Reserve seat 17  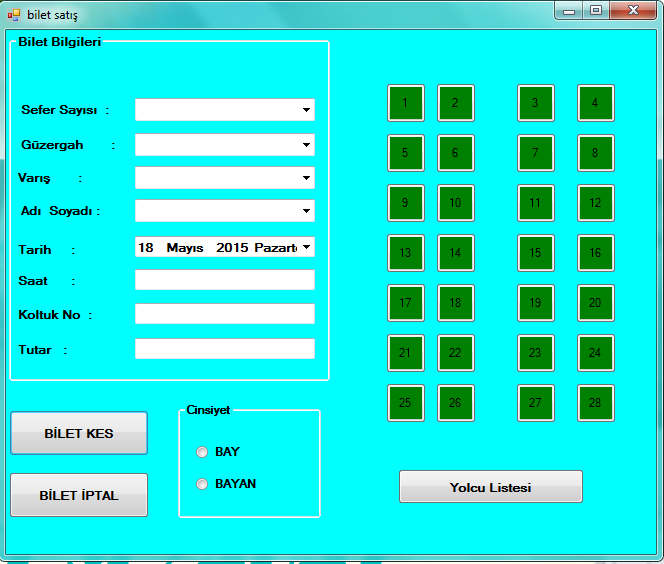(406, 303)
